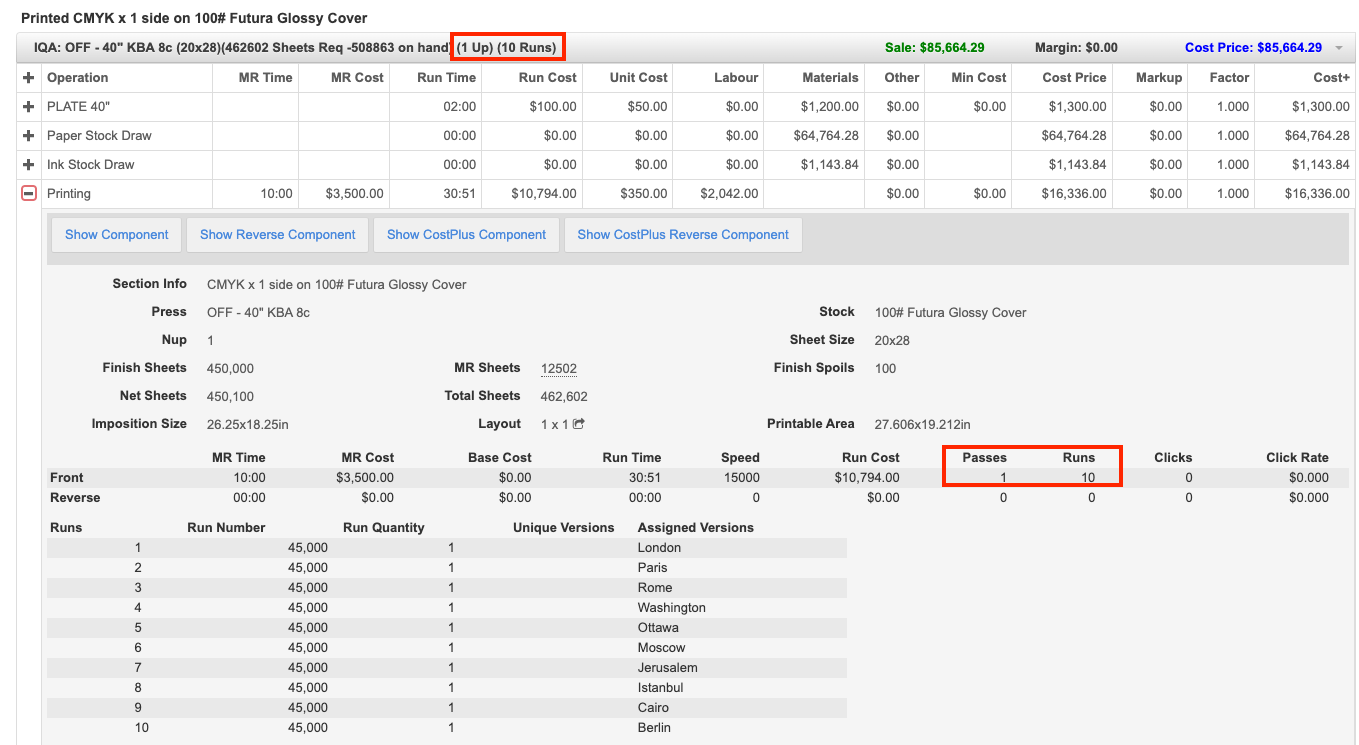This screenshot has height=745, width=1359.
Task: Click PLATE 40" run time 02:00
Action: 460,107
